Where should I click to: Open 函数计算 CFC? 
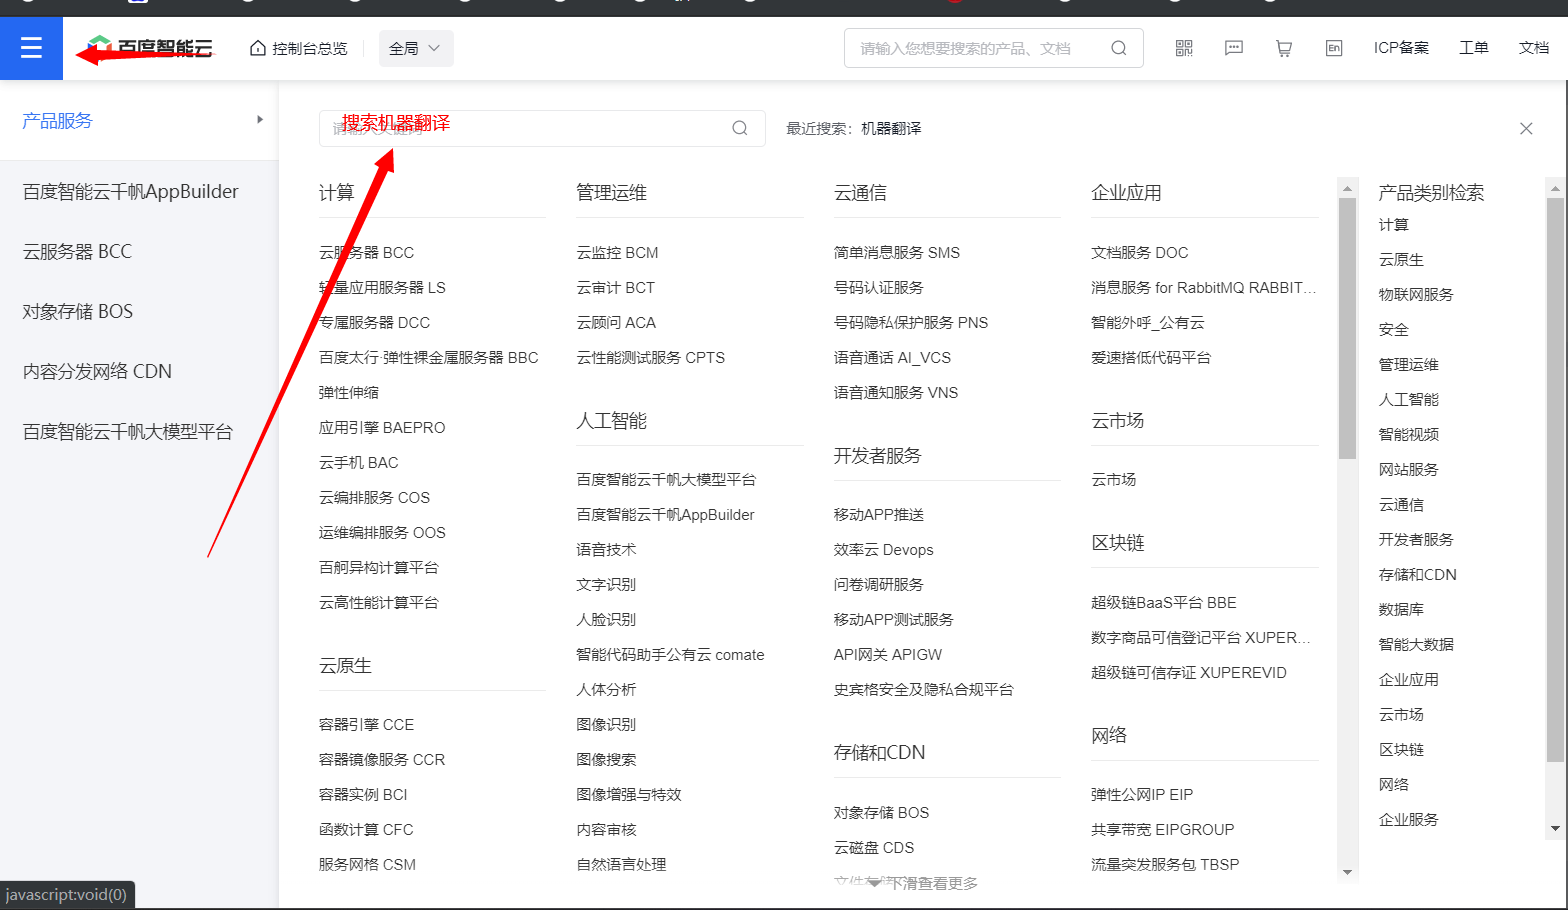tap(366, 829)
